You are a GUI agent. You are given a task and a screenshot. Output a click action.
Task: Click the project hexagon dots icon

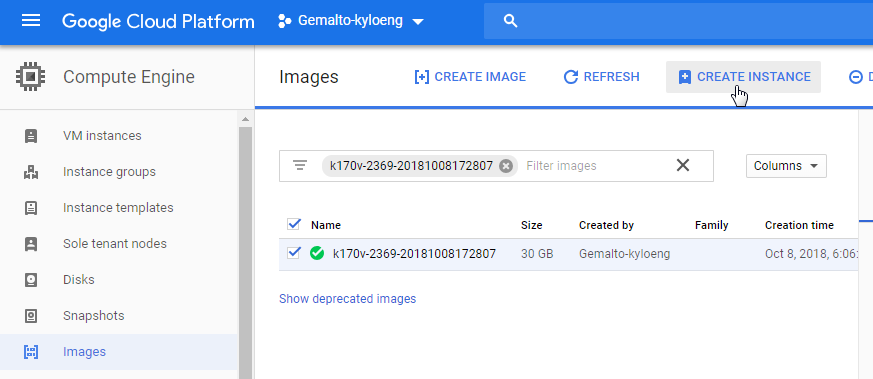tap(285, 22)
